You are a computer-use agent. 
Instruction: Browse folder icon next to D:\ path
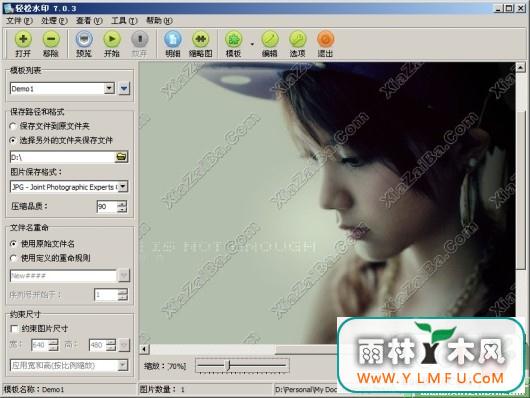pyautogui.click(x=121, y=157)
